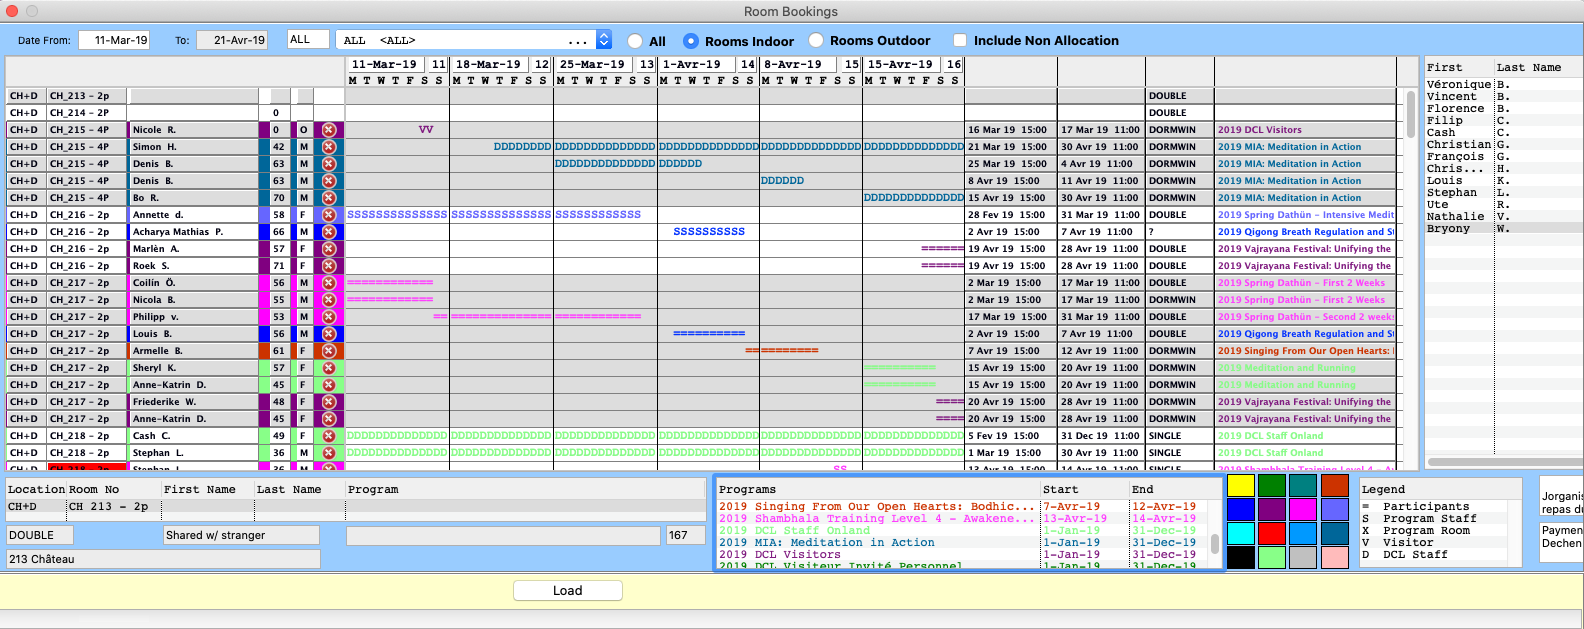
Task: Open the ALL <ALL> dropdown arrow
Action: [x=603, y=40]
